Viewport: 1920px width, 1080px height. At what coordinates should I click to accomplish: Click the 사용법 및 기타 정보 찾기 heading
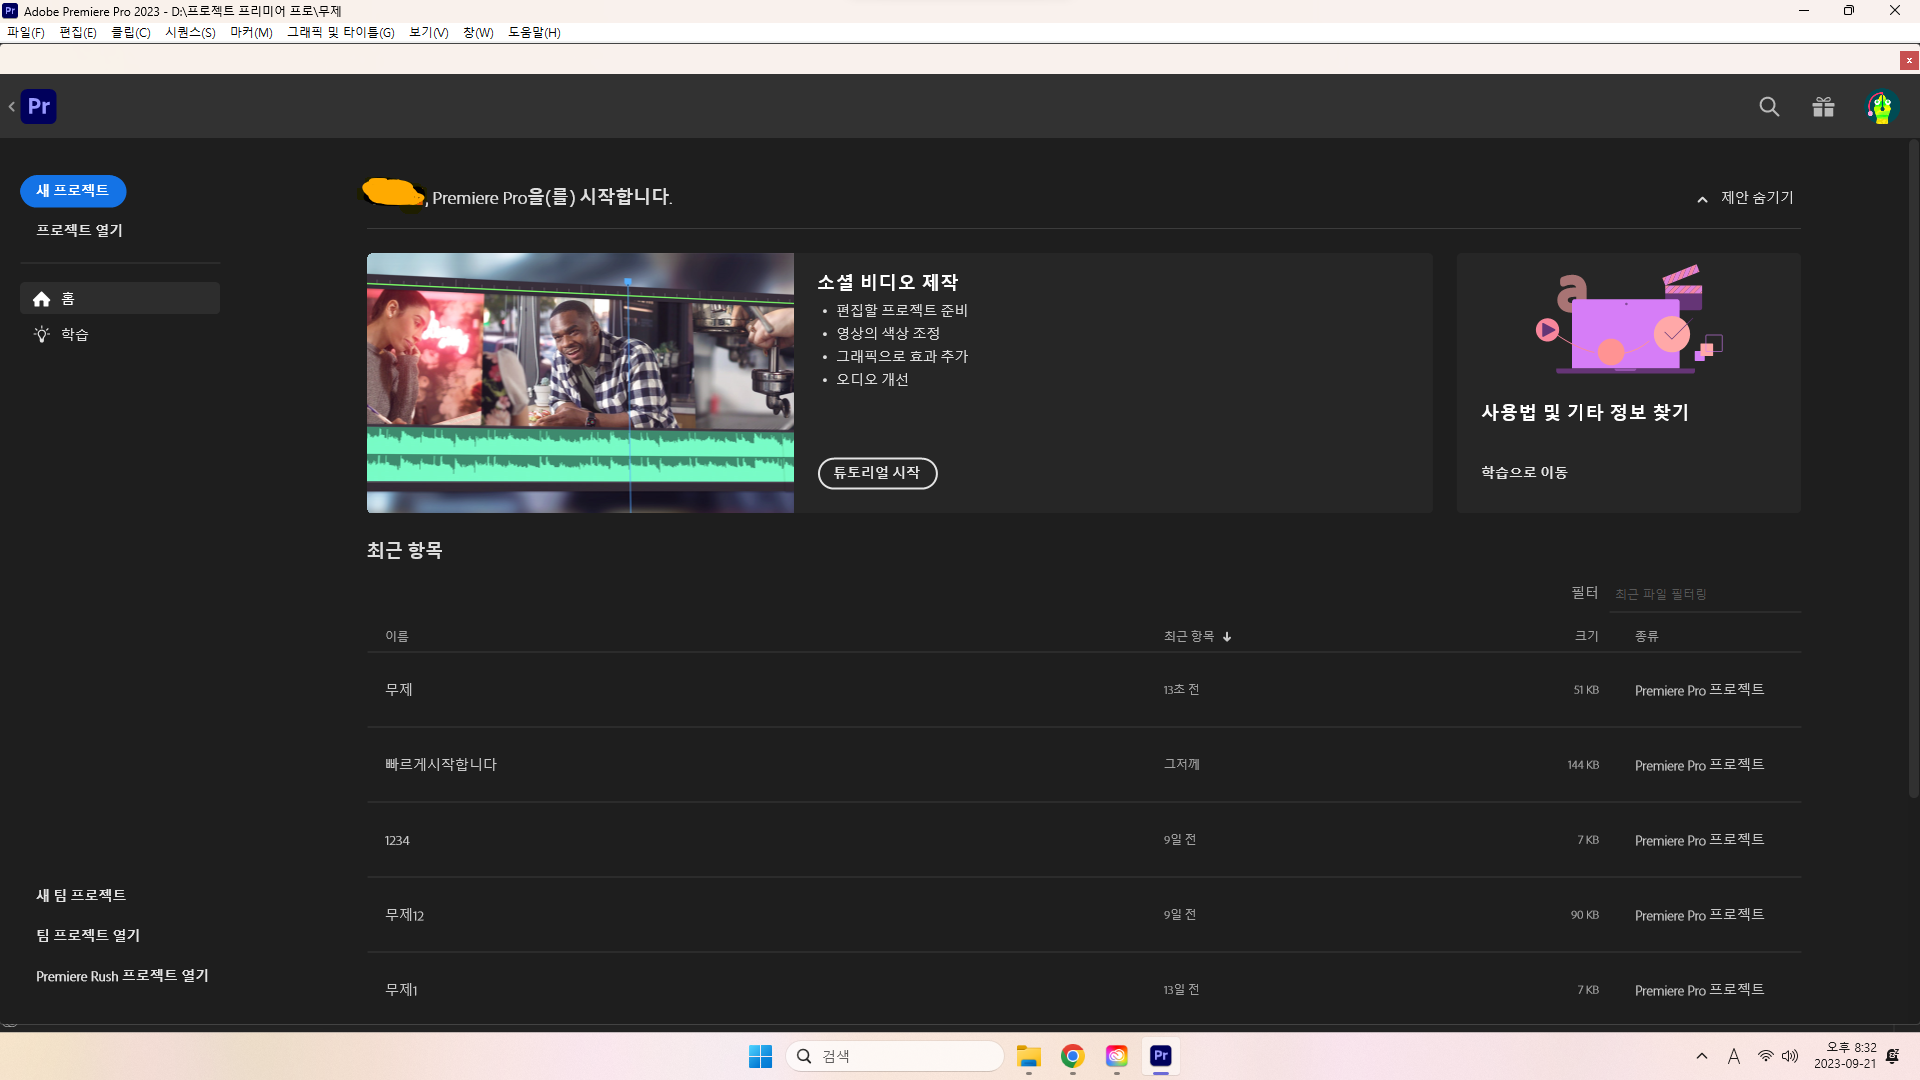[1585, 413]
